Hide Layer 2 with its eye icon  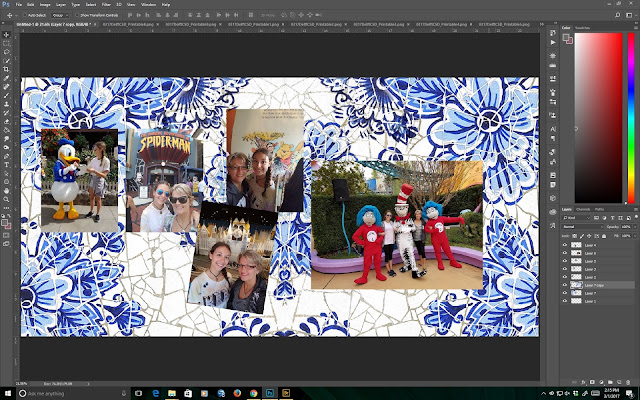click(x=565, y=277)
